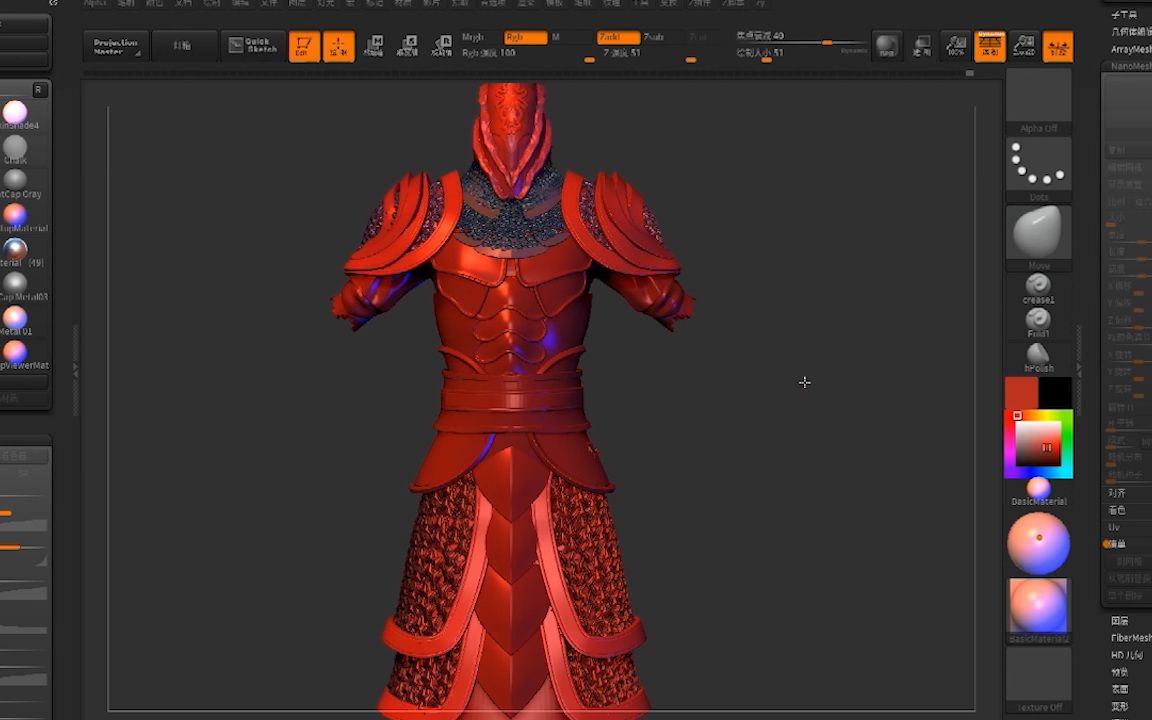Image resolution: width=1152 pixels, height=720 pixels.
Task: Select the Move brush thumbnail
Action: click(x=1038, y=233)
